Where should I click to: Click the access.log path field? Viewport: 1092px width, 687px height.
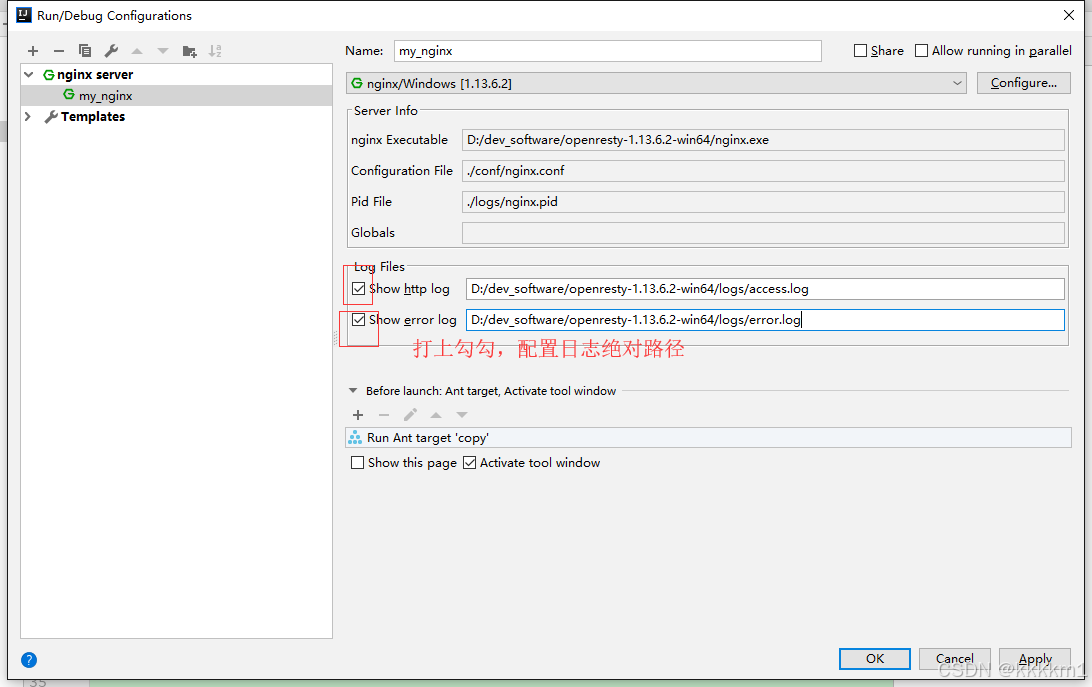(765, 289)
